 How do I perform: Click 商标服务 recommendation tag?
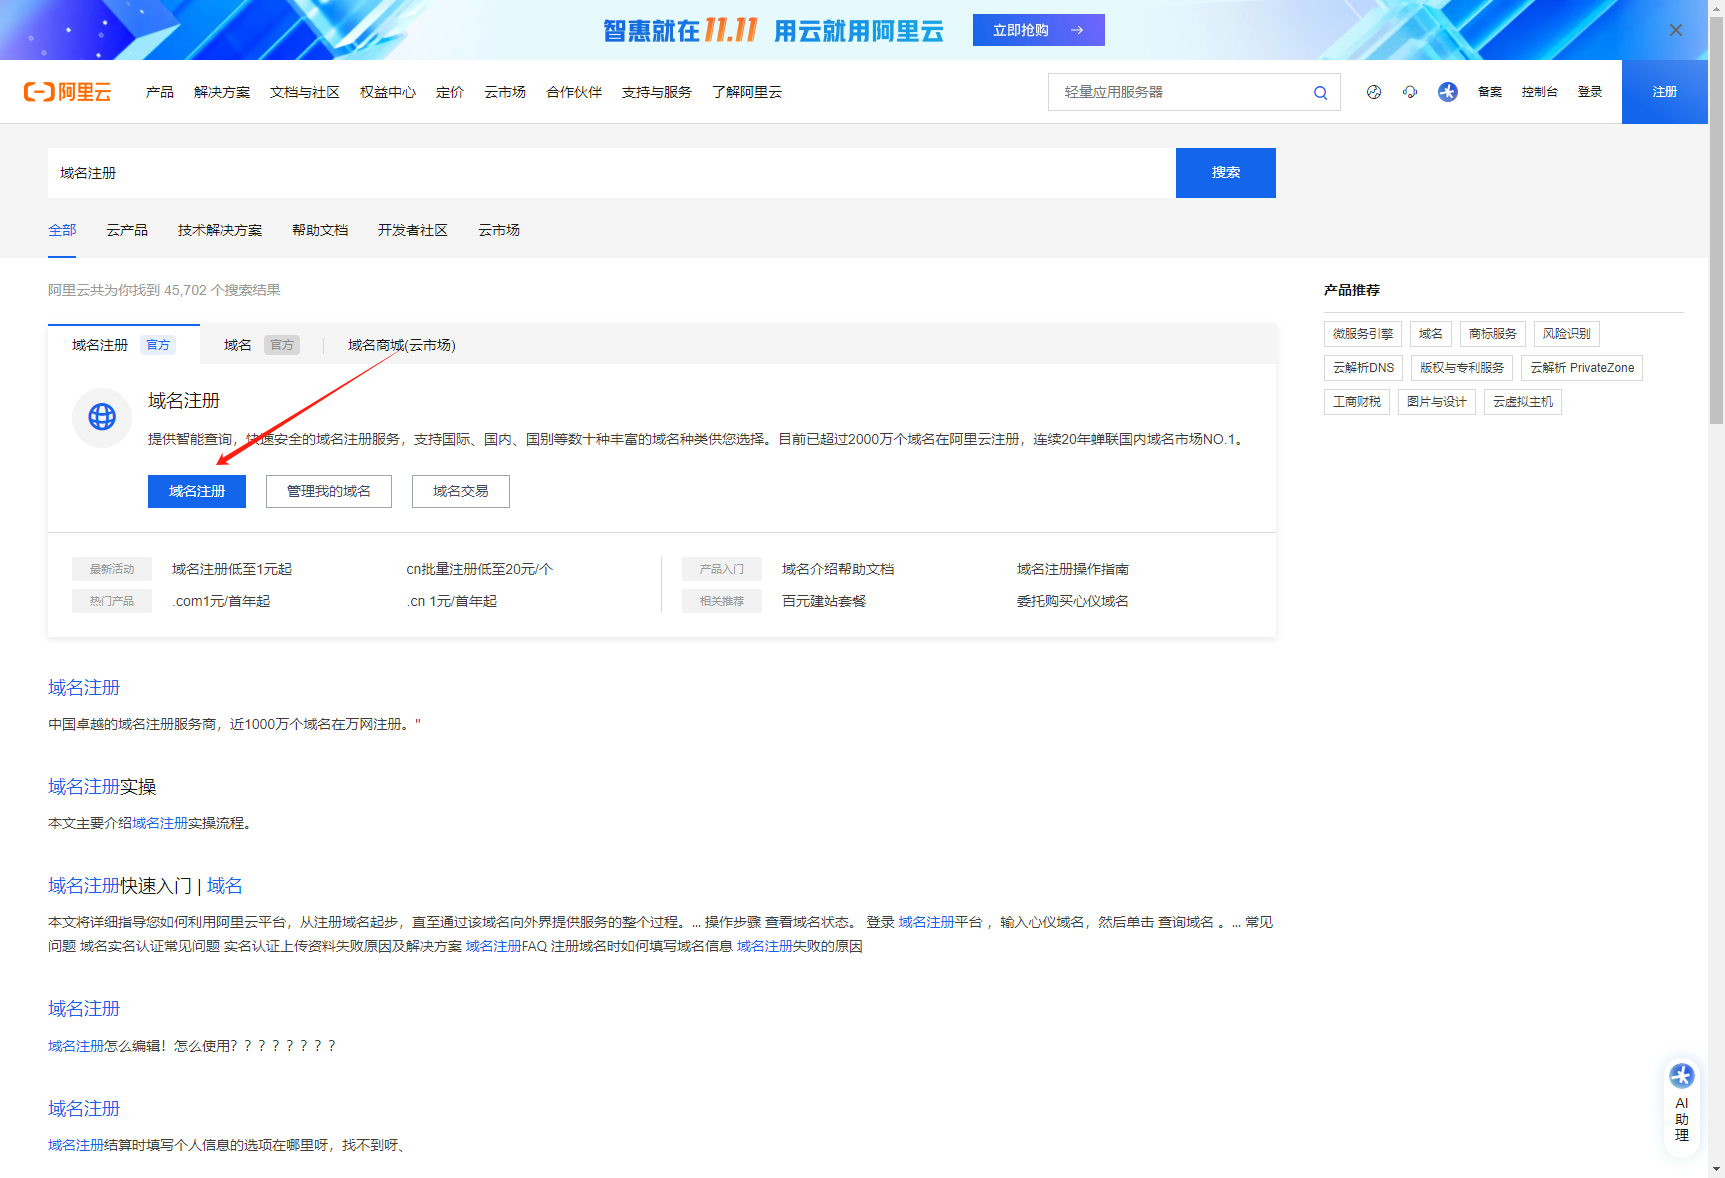click(x=1493, y=334)
